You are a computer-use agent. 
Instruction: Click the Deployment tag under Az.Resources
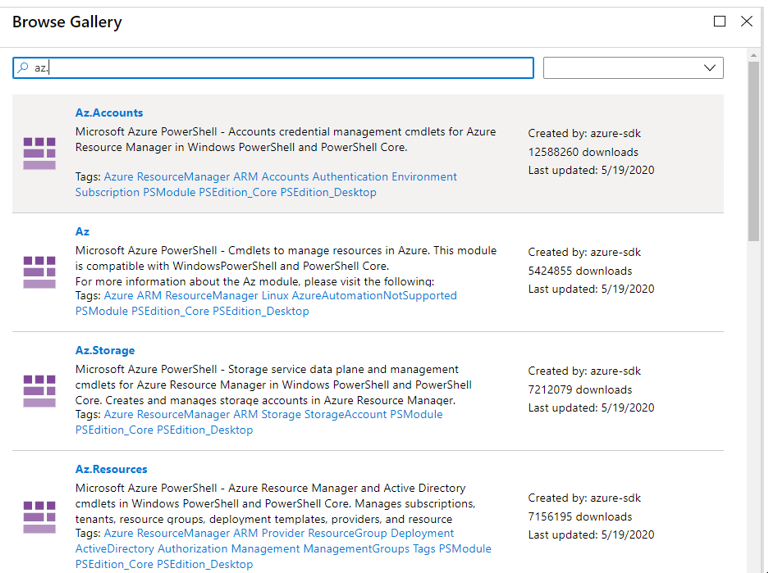(422, 533)
